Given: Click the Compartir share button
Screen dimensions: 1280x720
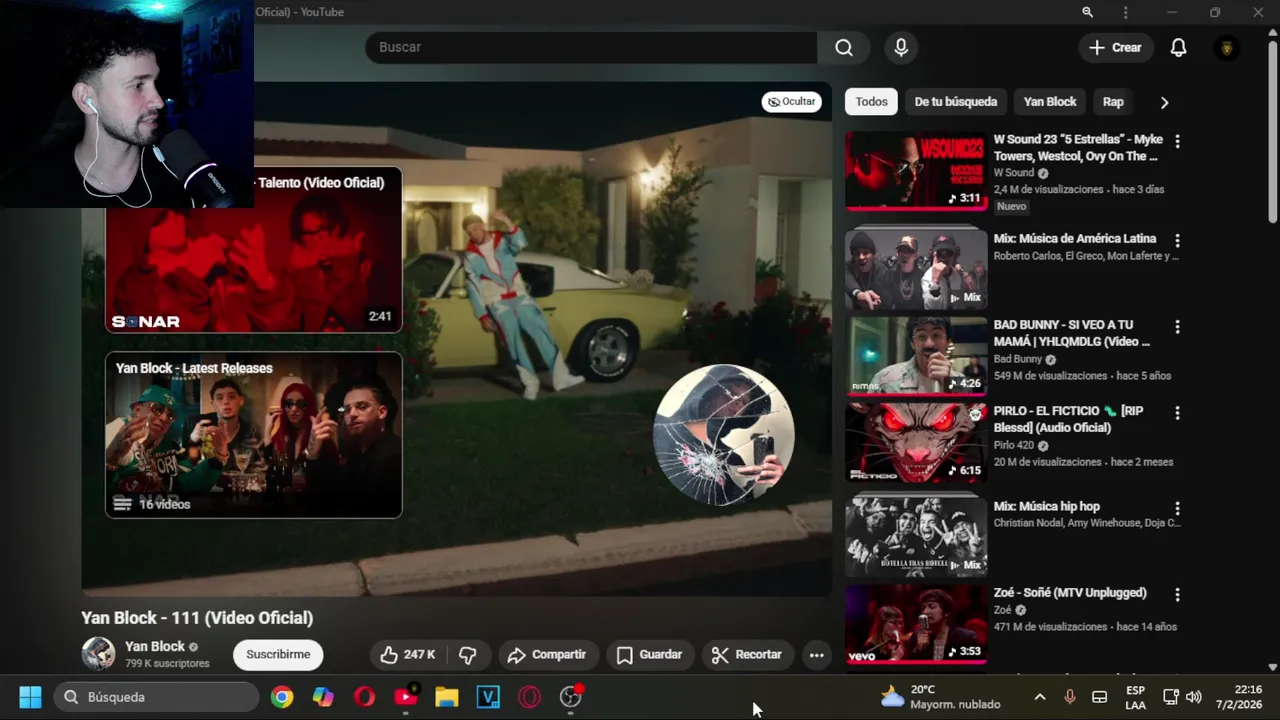Looking at the screenshot, I should coord(546,655).
